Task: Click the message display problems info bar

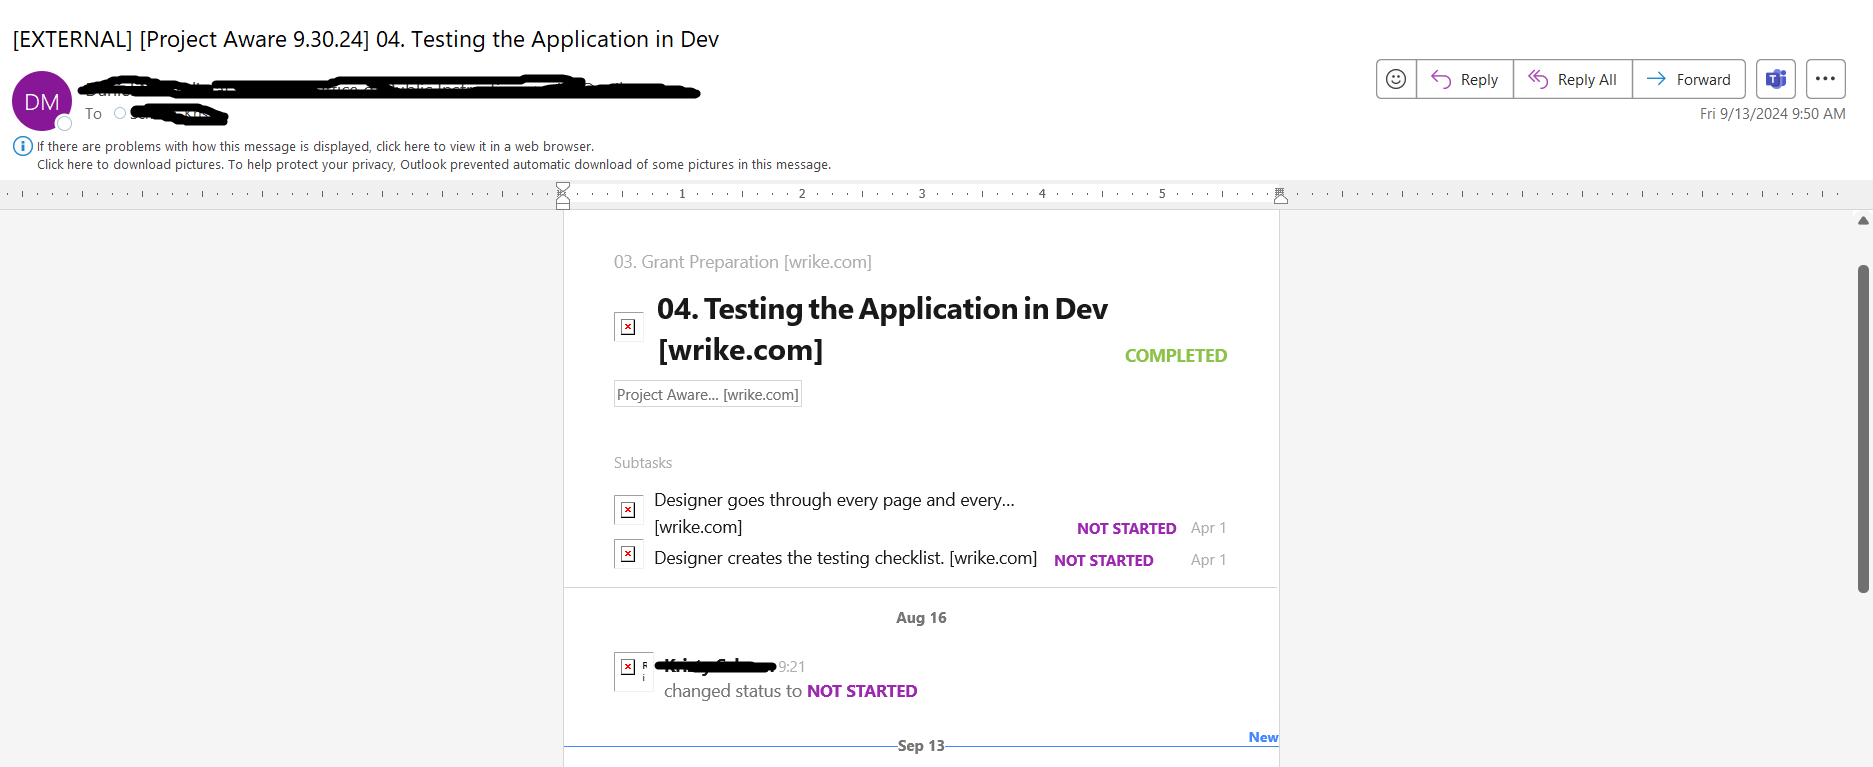Action: (315, 146)
